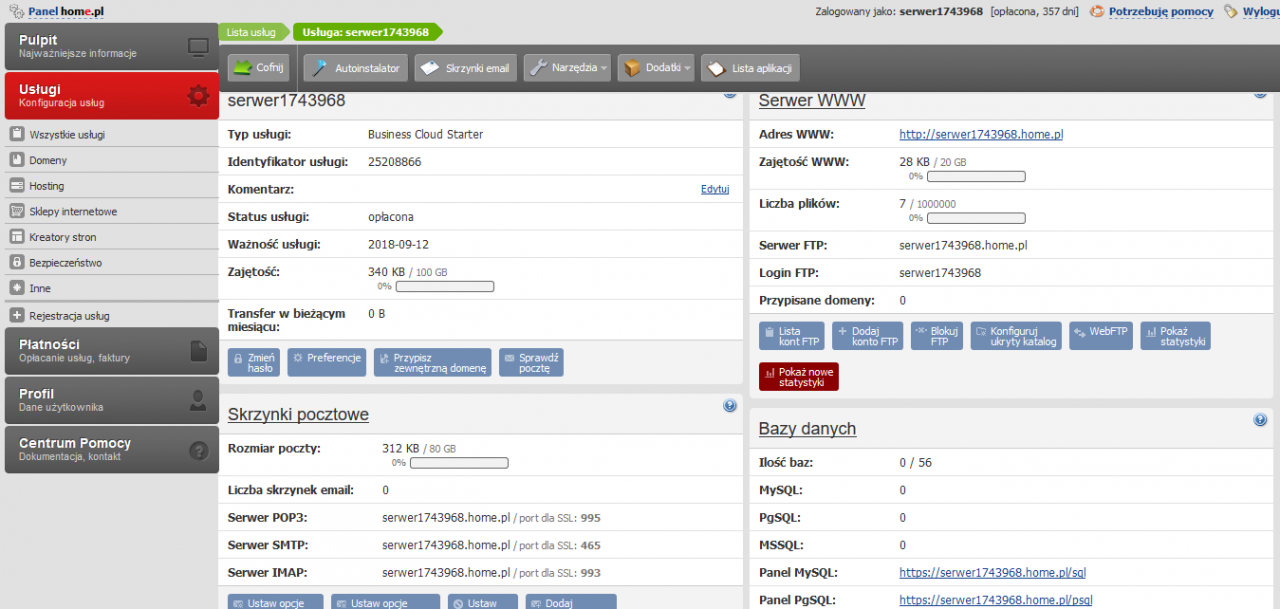Open Lista kont FTP
The image size is (1280, 609).
pos(792,336)
